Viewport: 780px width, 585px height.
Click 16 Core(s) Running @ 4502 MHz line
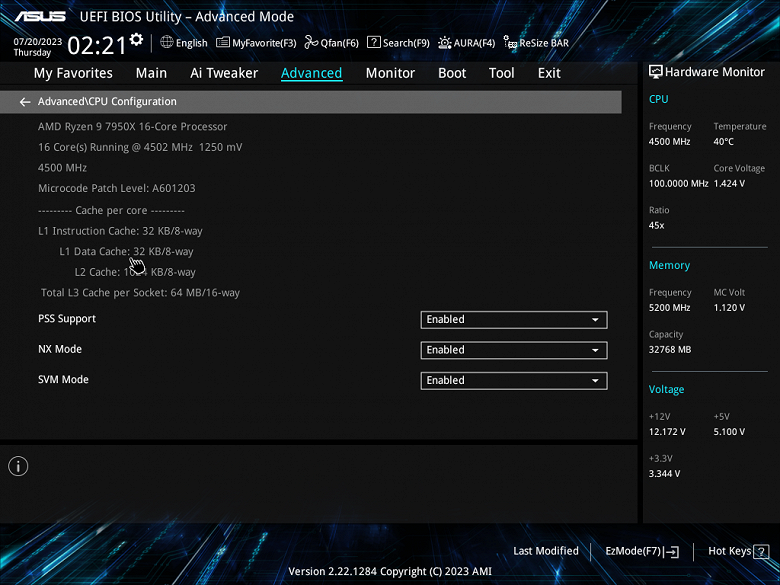[140, 147]
